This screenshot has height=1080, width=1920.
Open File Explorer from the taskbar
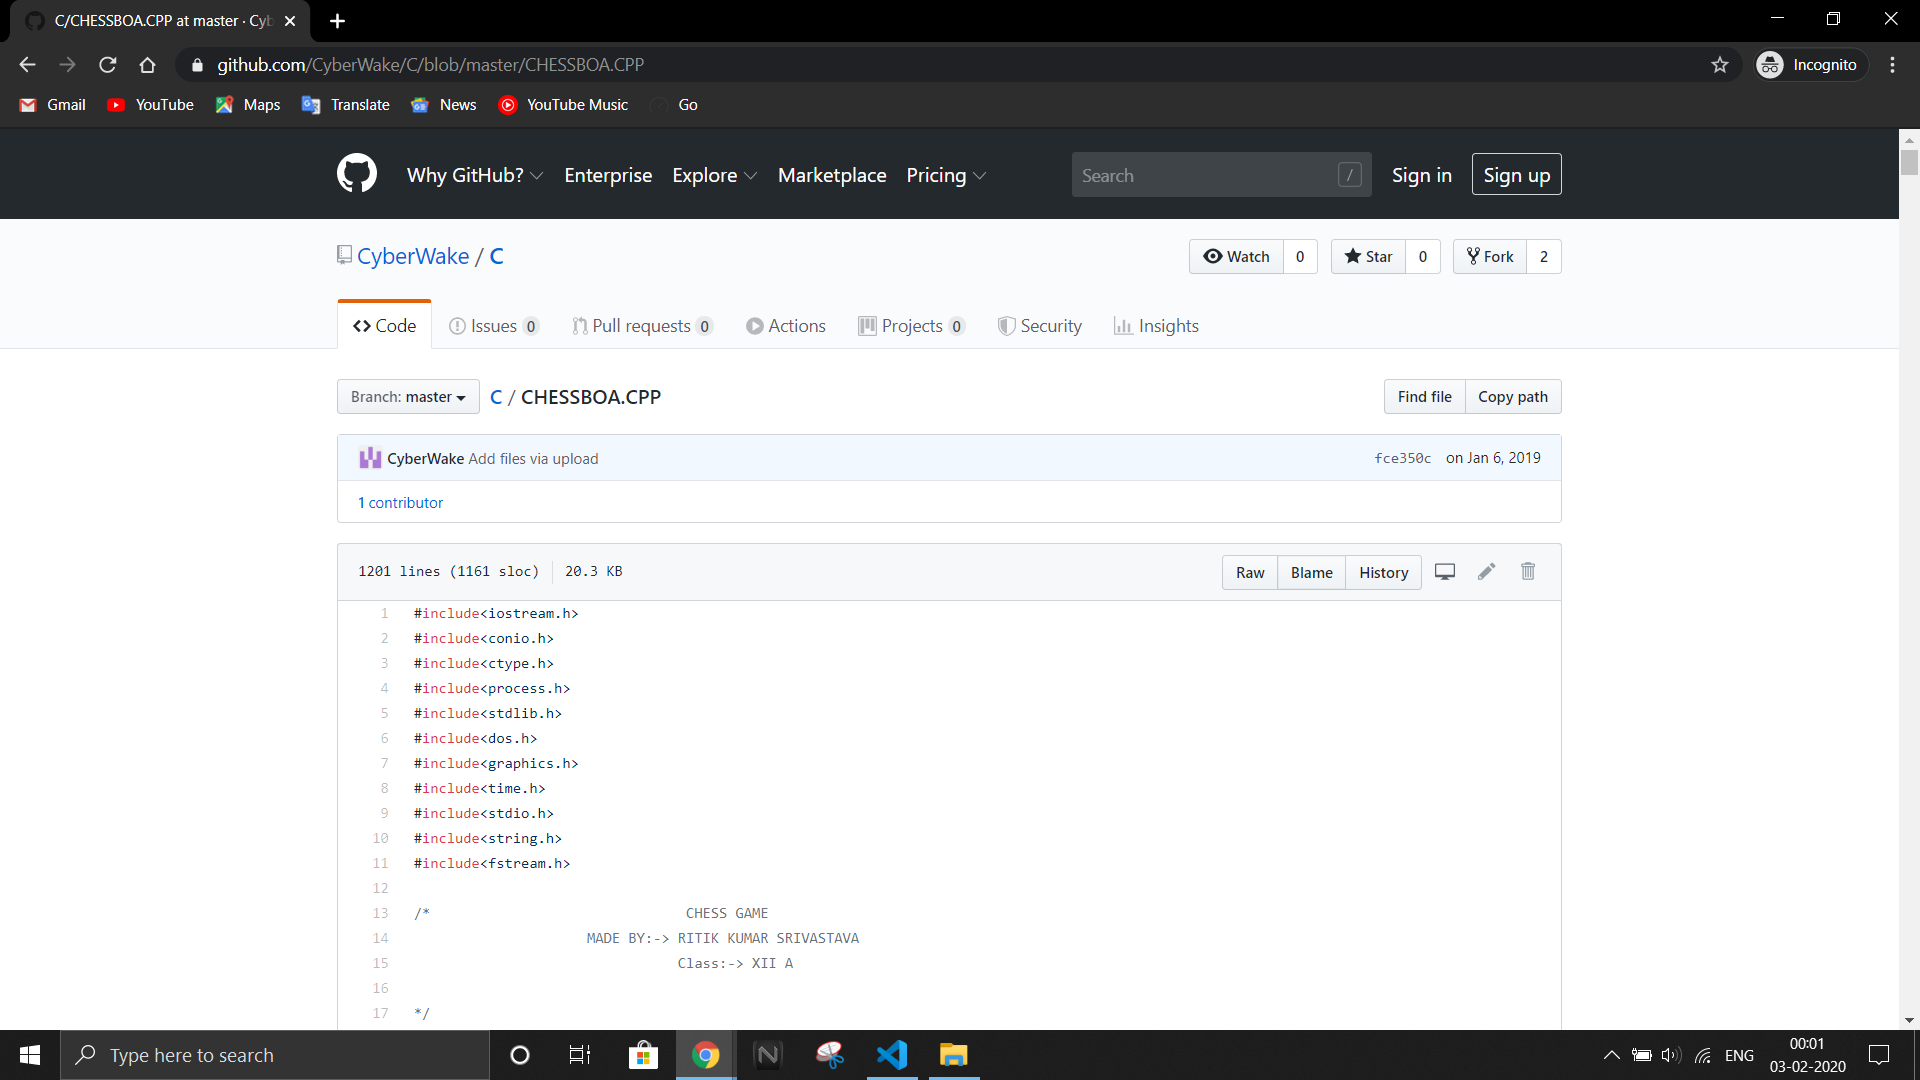point(954,1055)
